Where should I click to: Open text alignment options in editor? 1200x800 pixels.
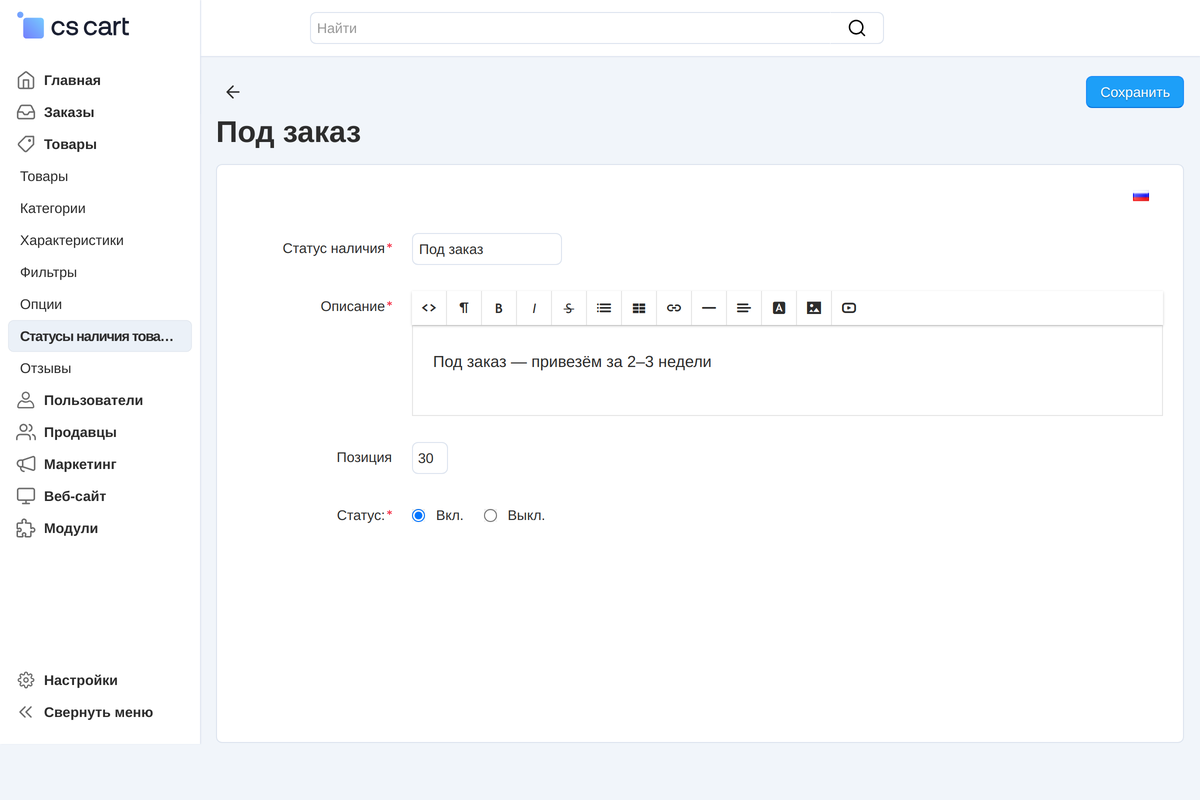pos(744,308)
